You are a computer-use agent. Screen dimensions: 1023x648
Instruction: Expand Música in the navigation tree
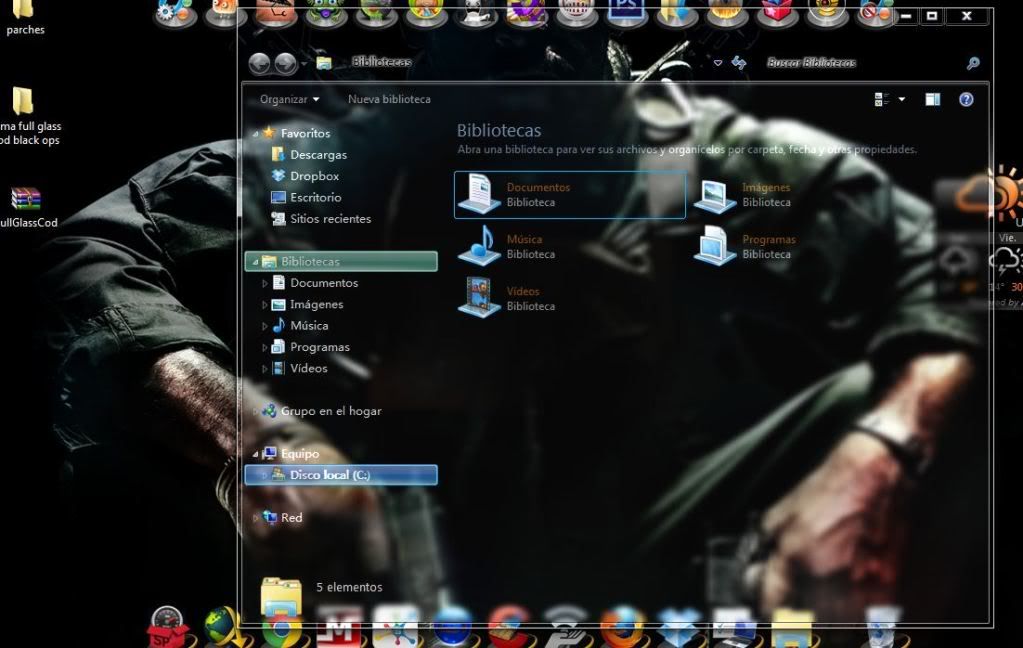pos(264,326)
